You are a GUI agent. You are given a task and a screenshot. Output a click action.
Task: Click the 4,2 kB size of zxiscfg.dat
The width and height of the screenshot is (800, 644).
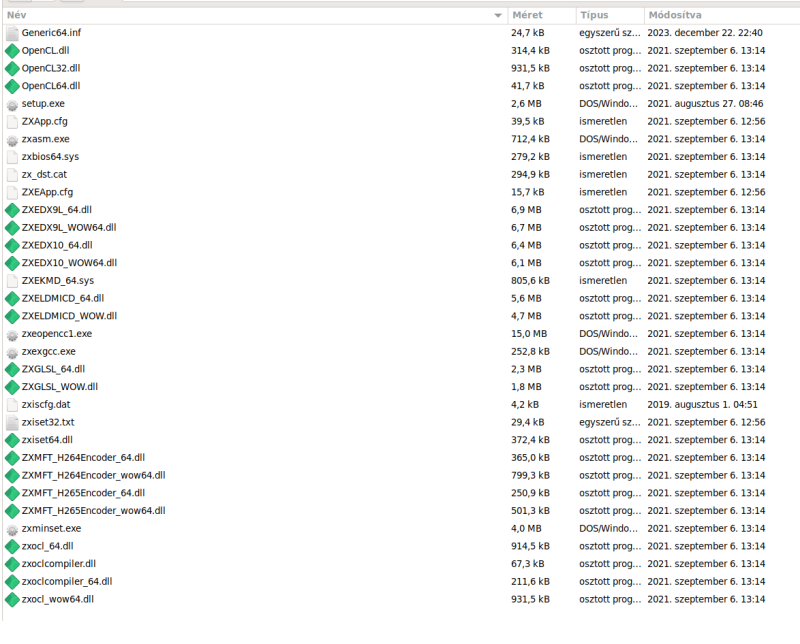pos(525,405)
